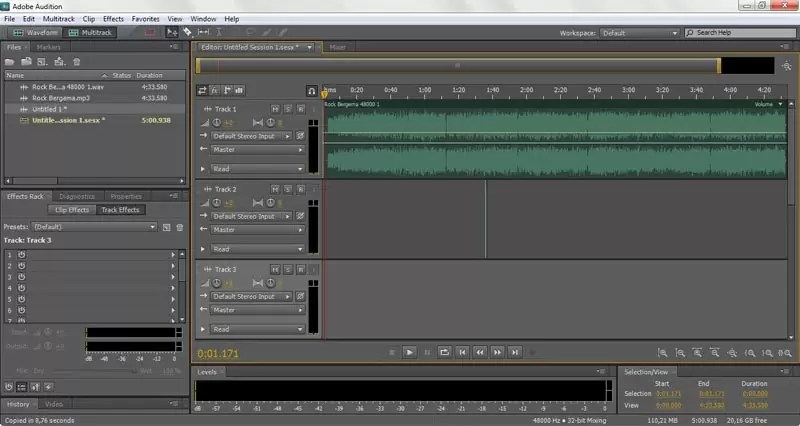
Task: Open the Favorites menu
Action: coord(145,18)
